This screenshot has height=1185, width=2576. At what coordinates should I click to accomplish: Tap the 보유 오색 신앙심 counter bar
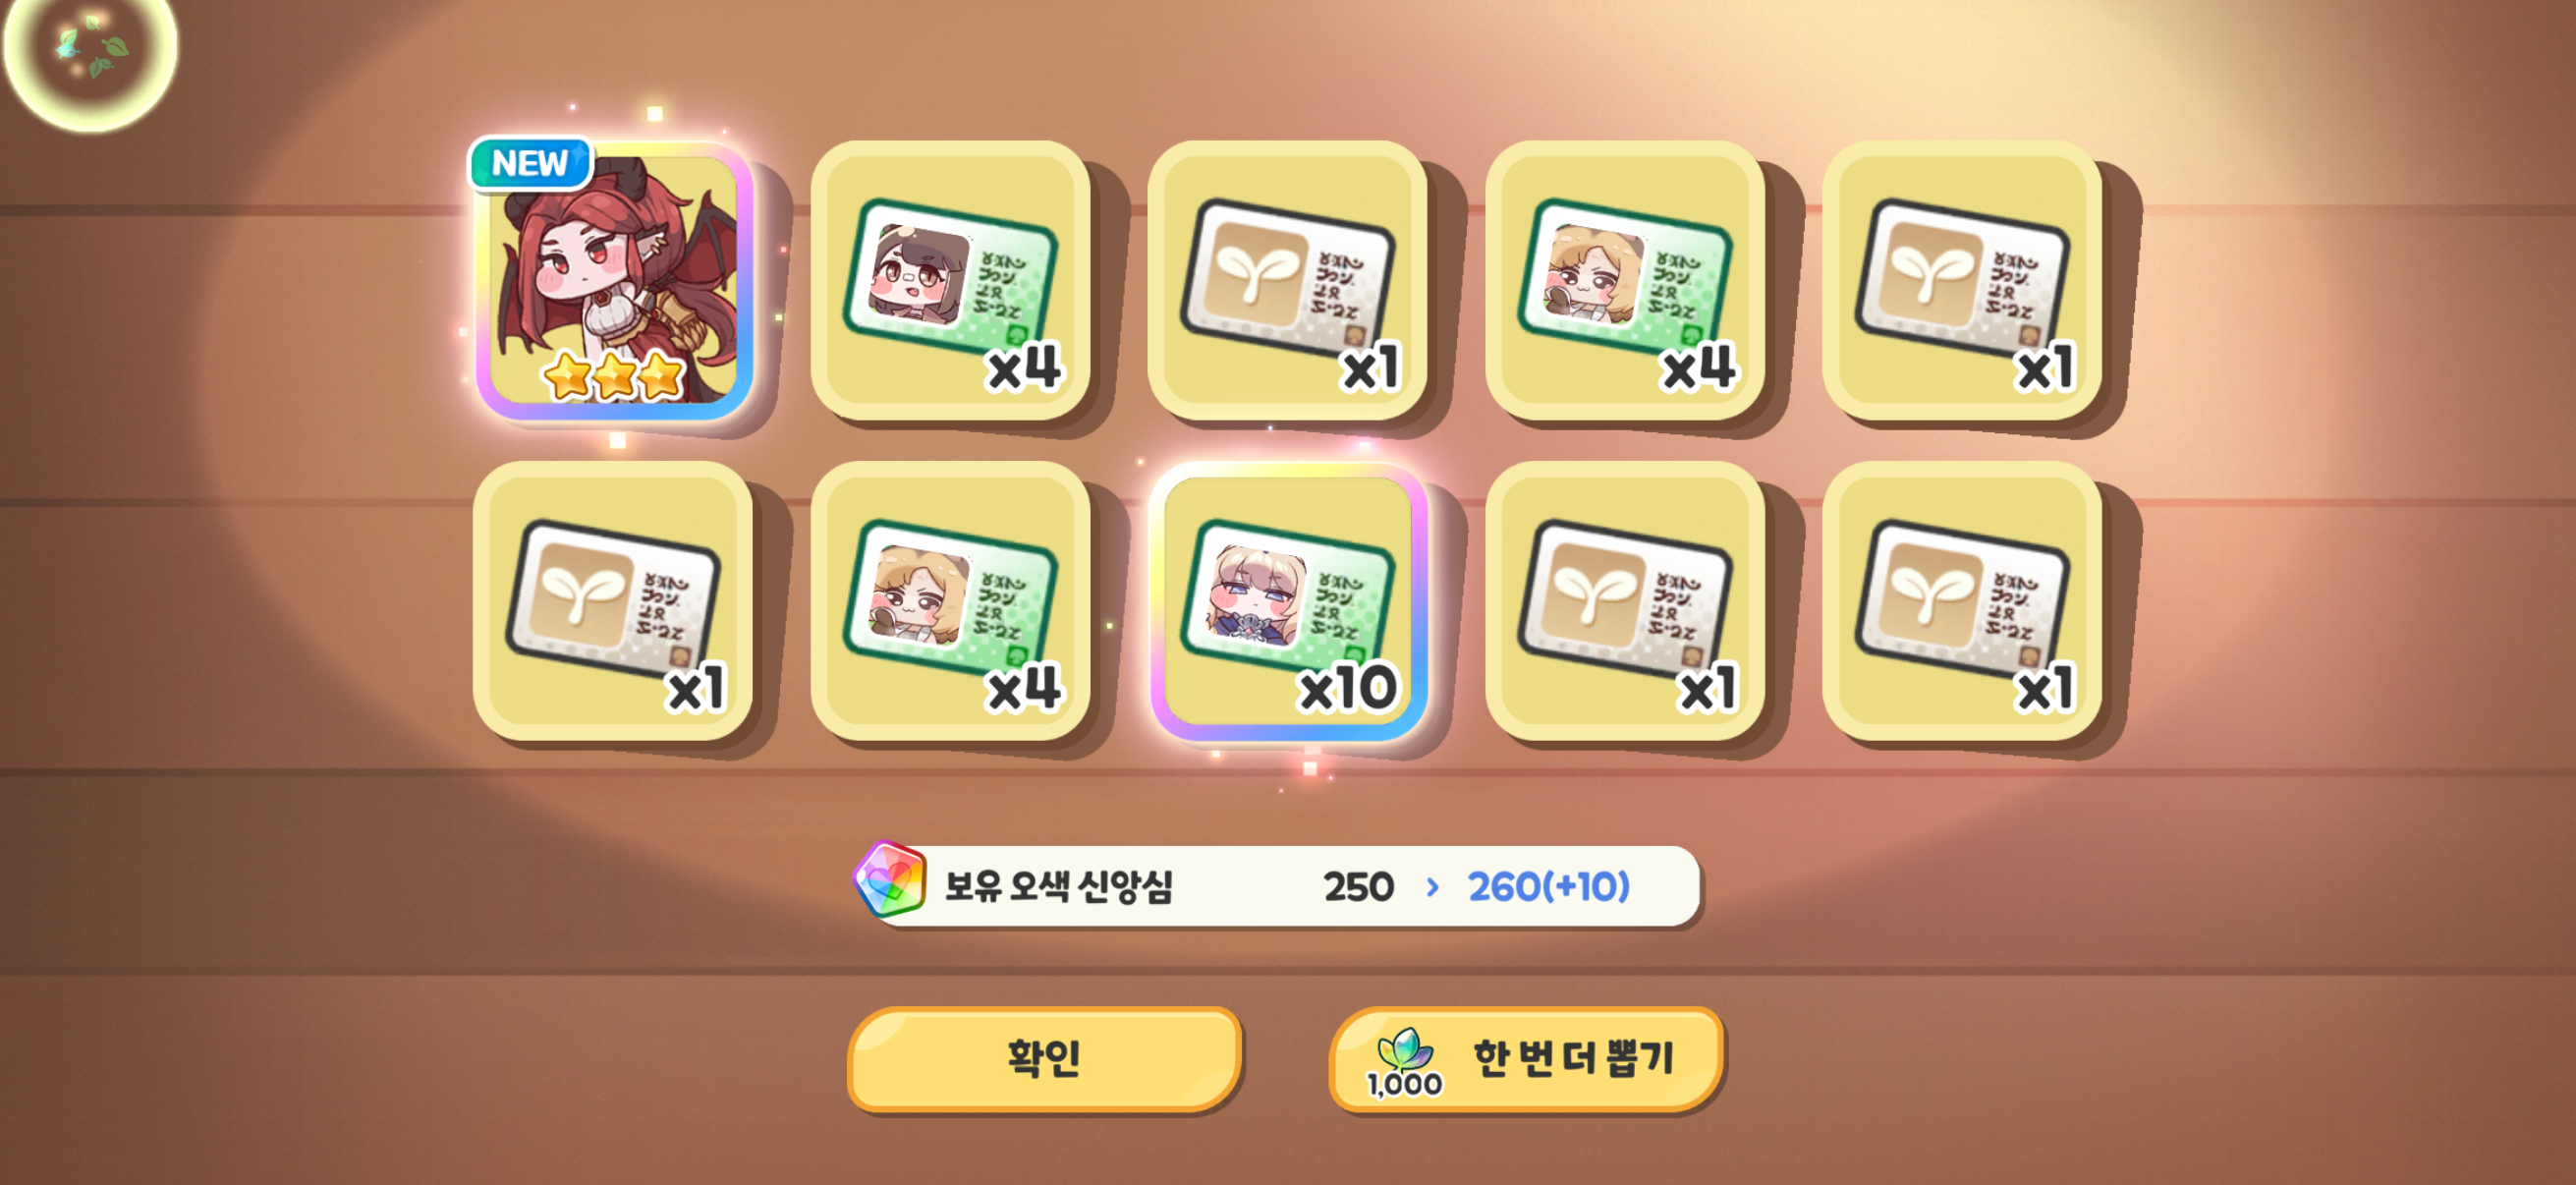(x=1277, y=885)
